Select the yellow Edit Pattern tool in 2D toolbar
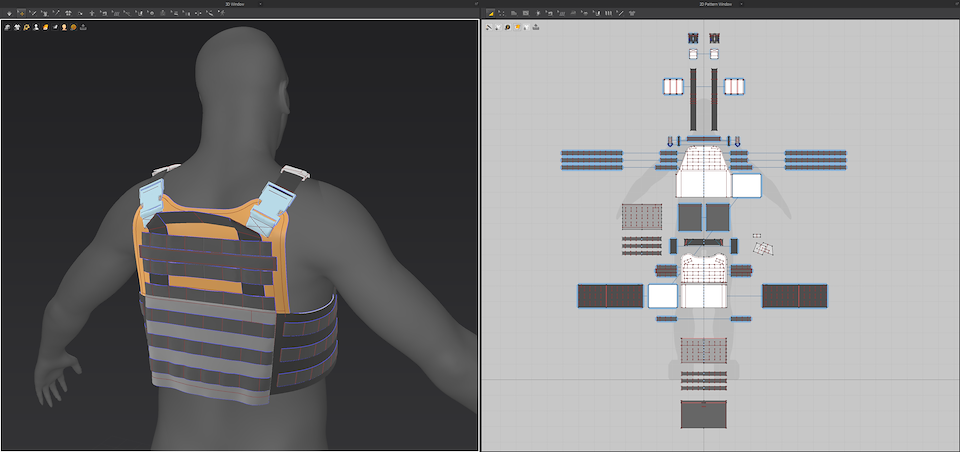Viewport: 960px width, 452px height. click(491, 13)
